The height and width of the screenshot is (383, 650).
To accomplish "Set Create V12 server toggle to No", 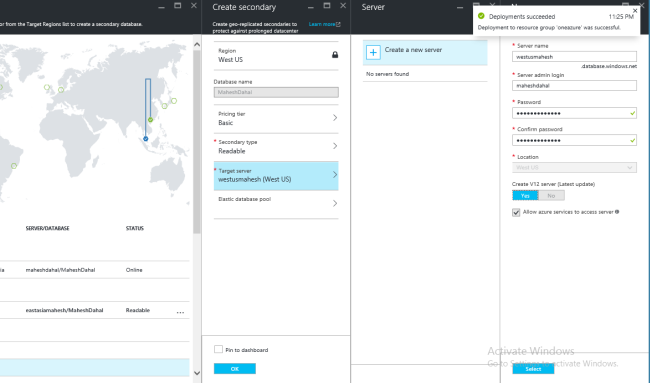I will (x=551, y=195).
